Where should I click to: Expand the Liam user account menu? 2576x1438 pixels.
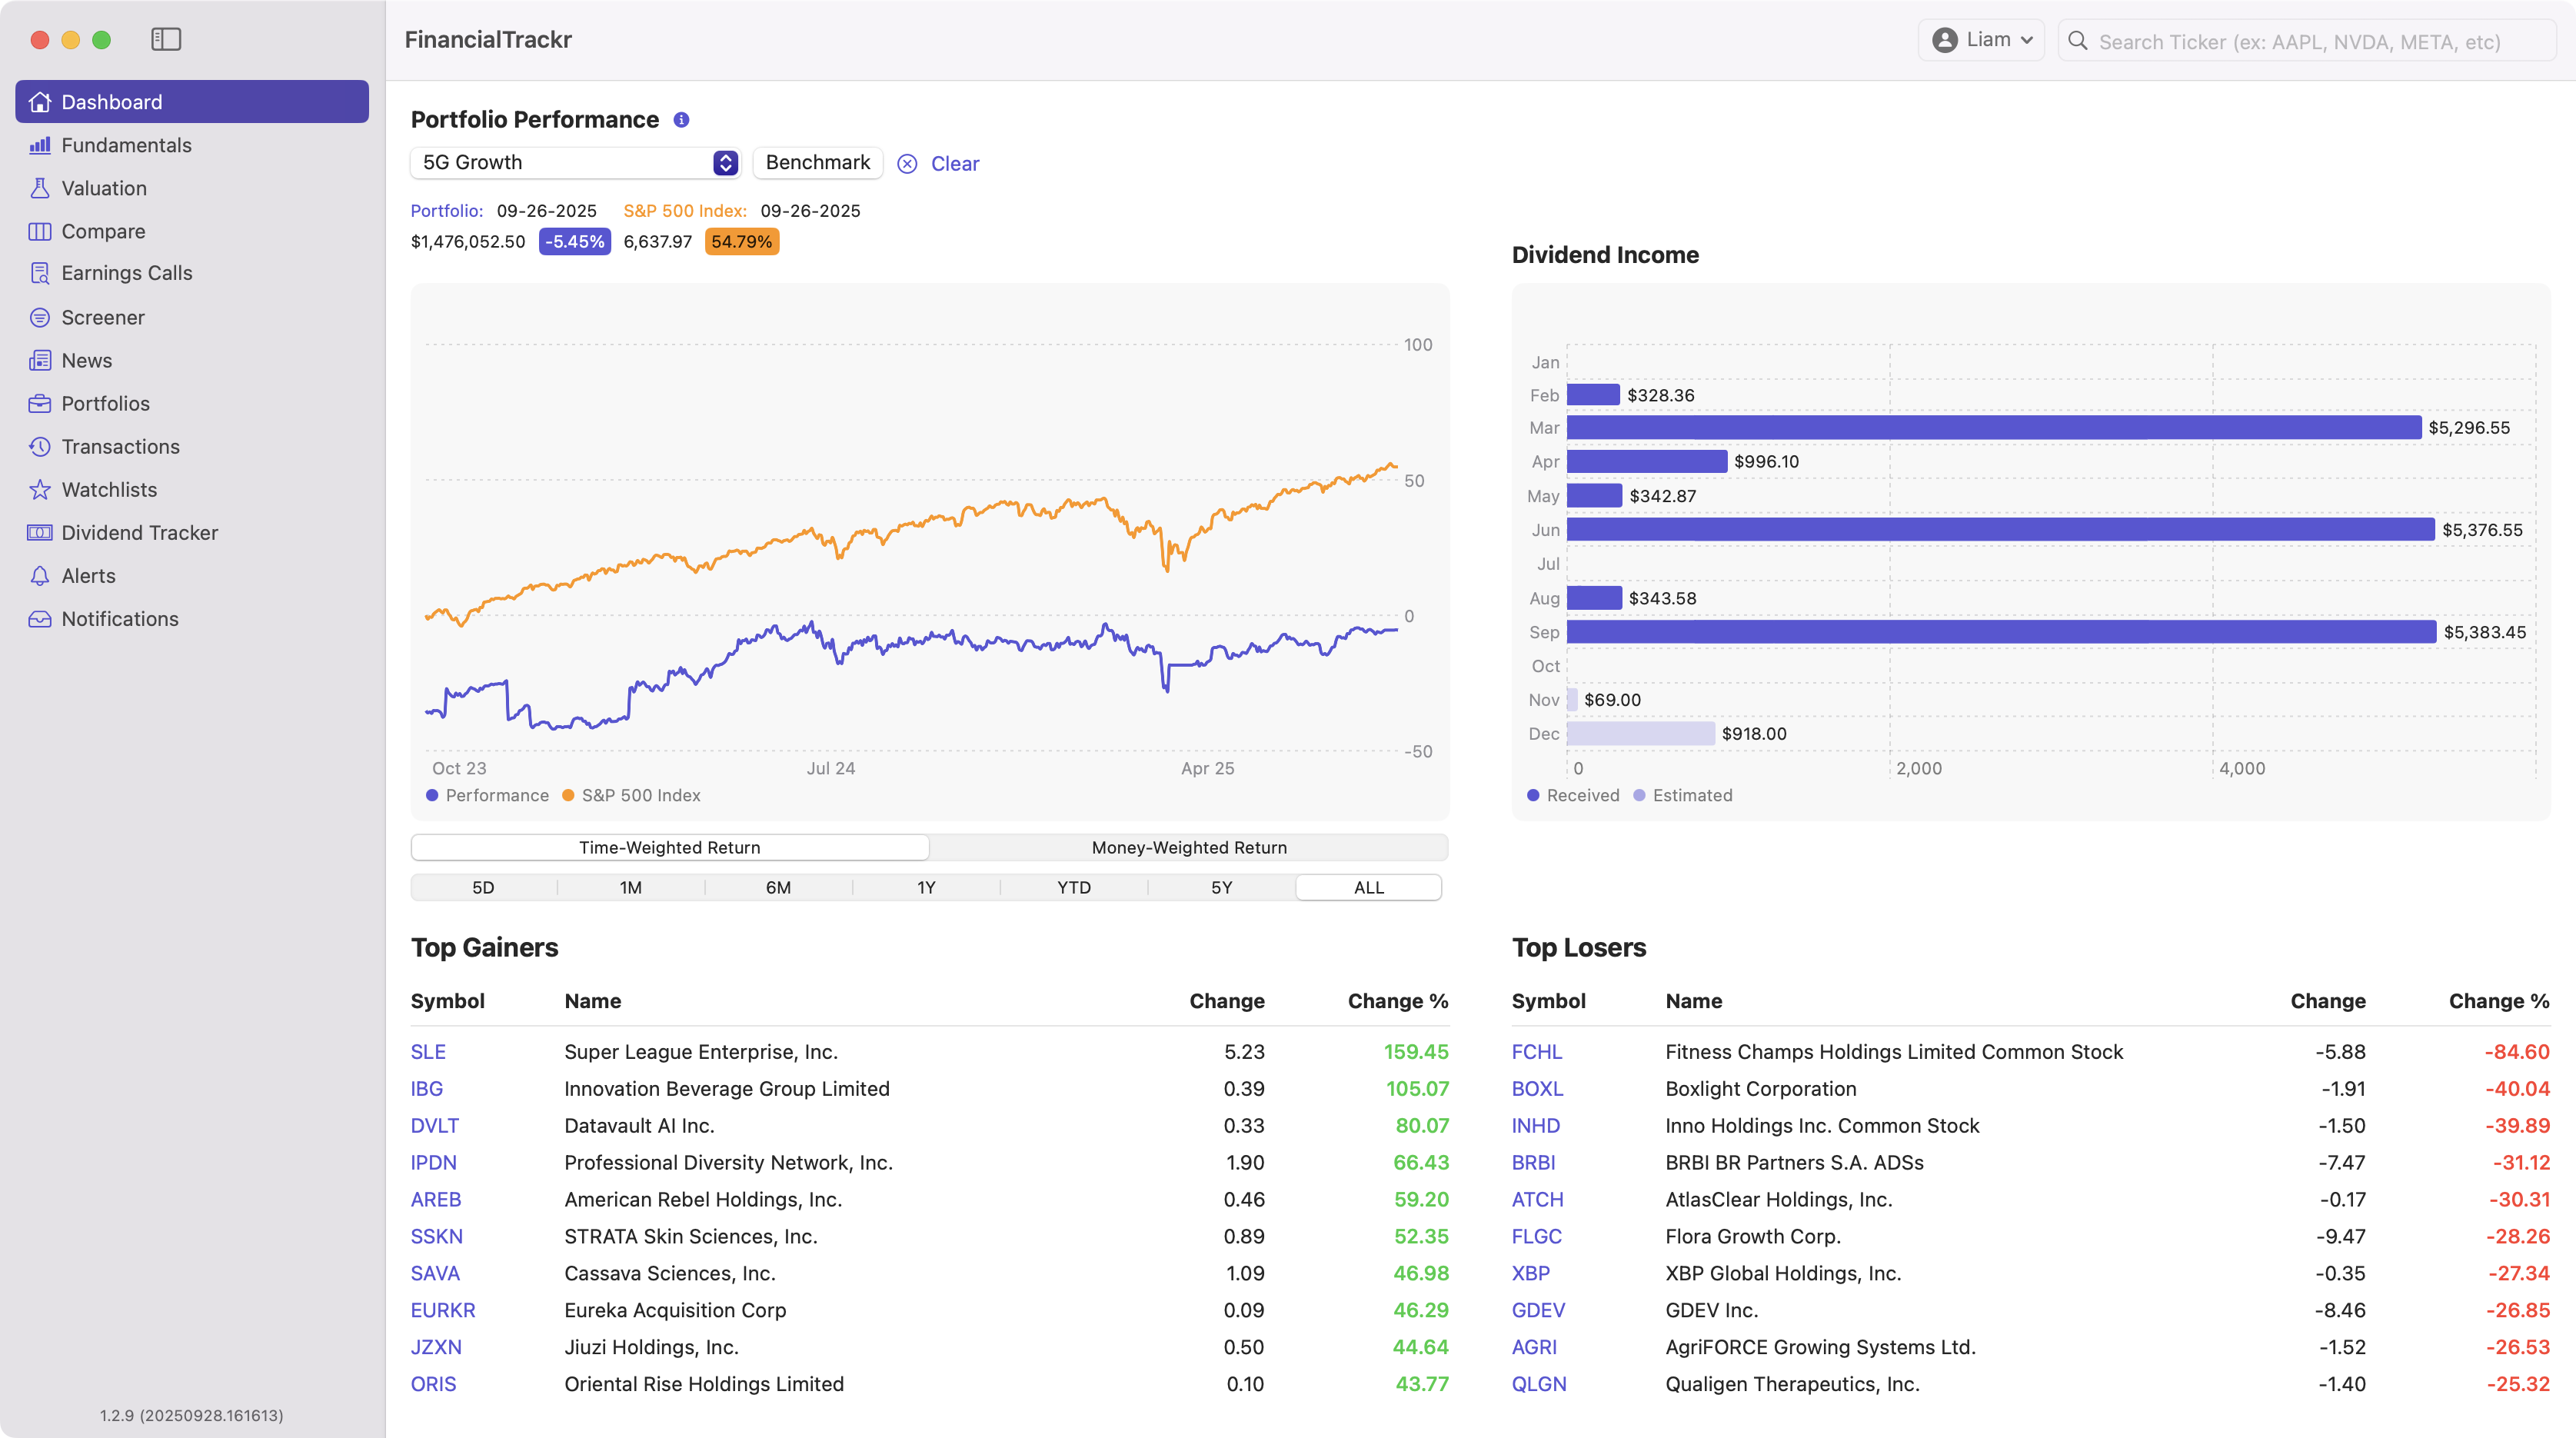(x=1982, y=40)
